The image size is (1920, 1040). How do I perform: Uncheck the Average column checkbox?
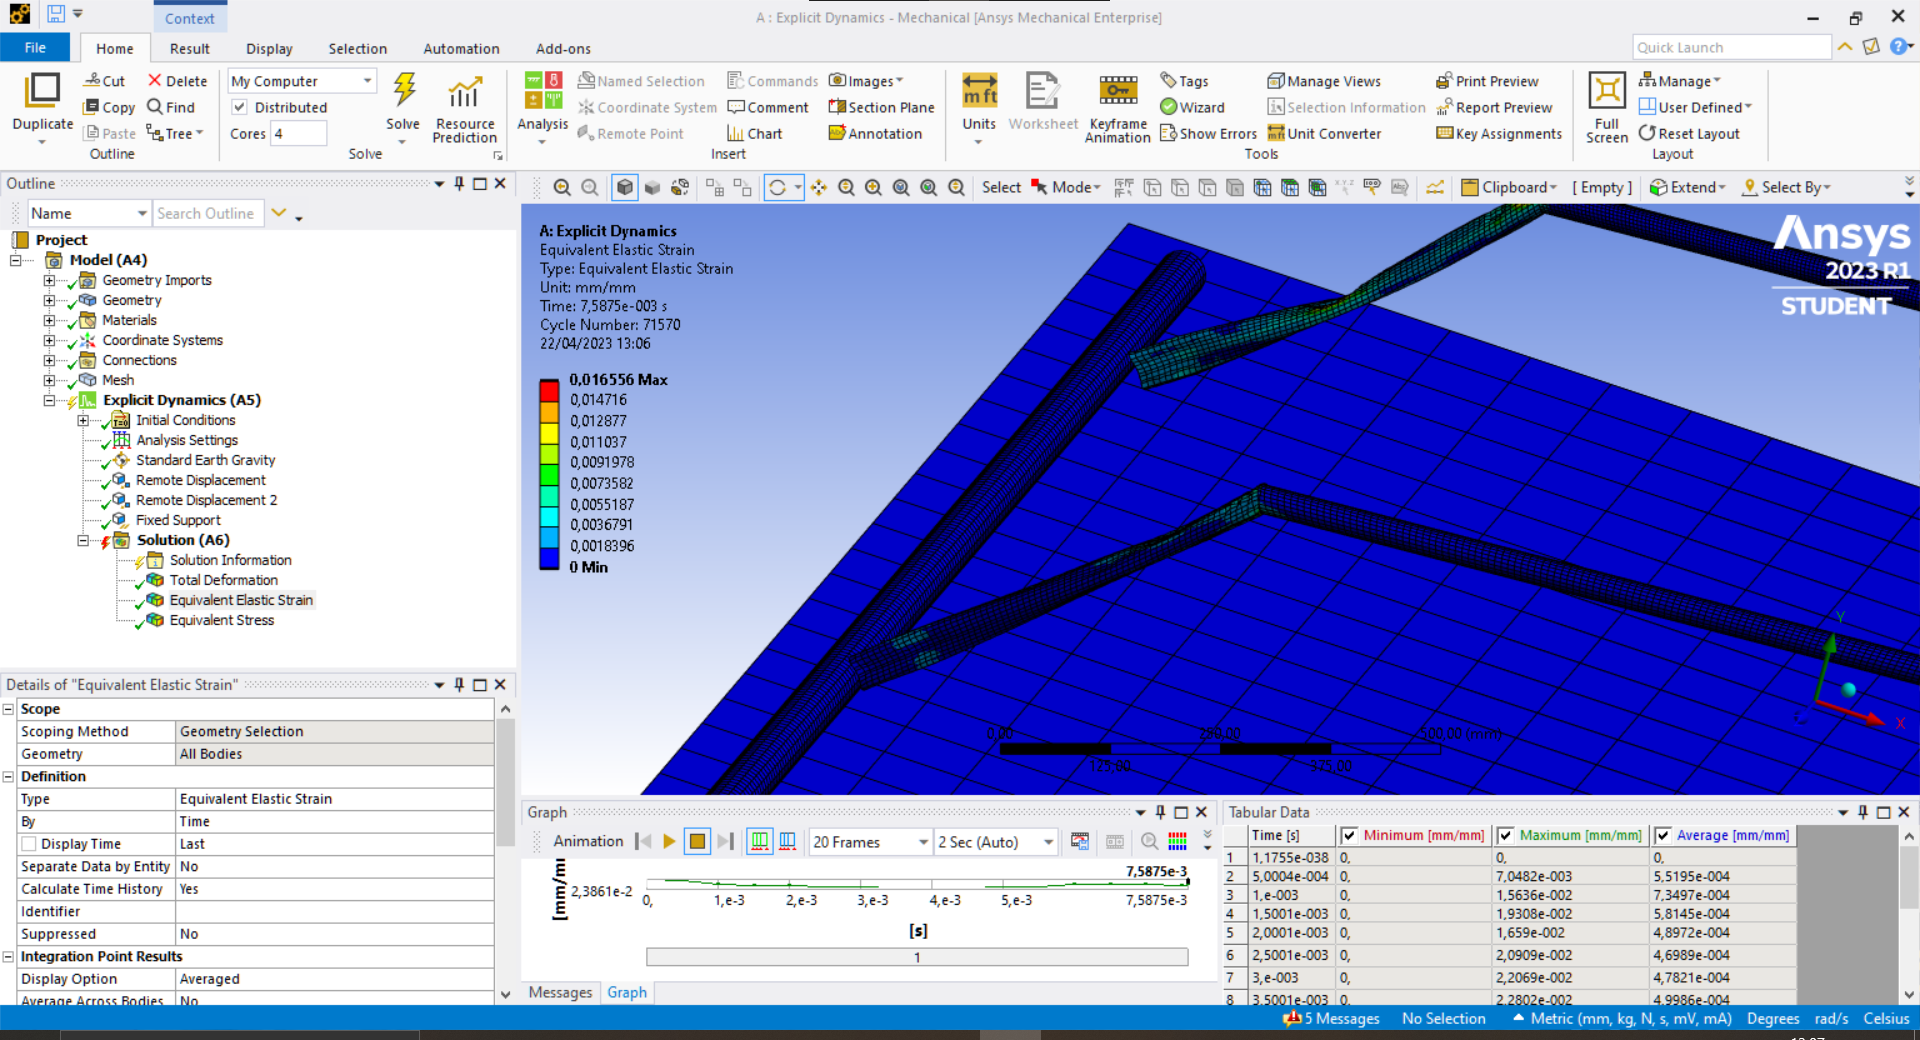pos(1663,836)
